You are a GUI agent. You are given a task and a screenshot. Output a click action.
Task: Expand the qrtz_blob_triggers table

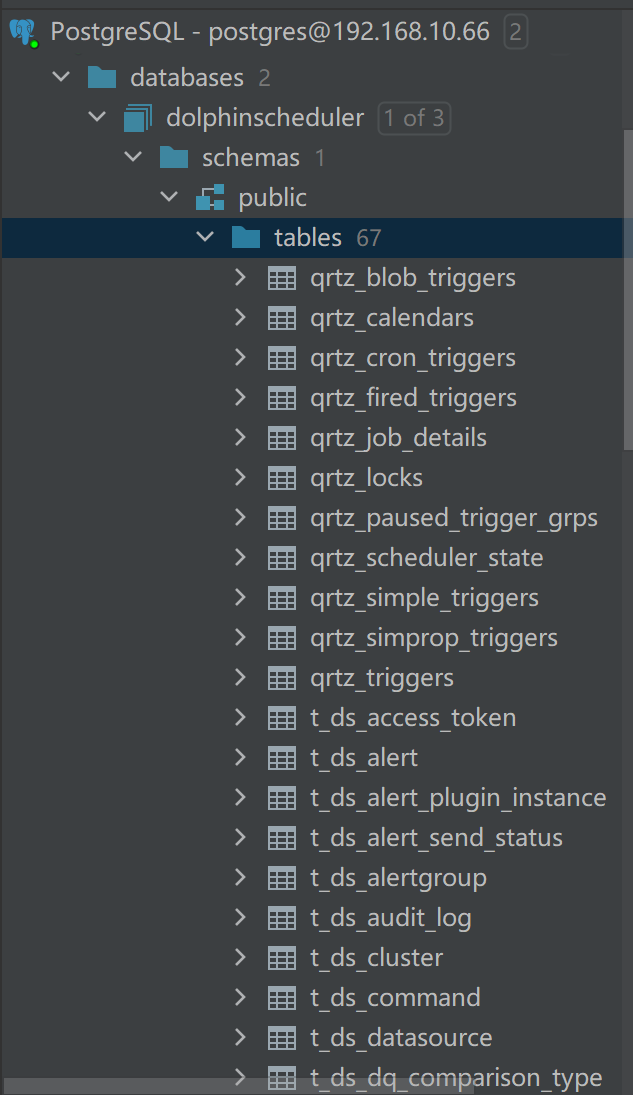[x=240, y=278]
